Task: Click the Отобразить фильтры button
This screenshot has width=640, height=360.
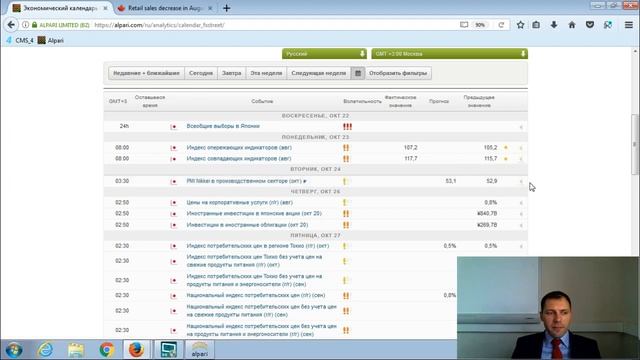Action: click(x=398, y=73)
